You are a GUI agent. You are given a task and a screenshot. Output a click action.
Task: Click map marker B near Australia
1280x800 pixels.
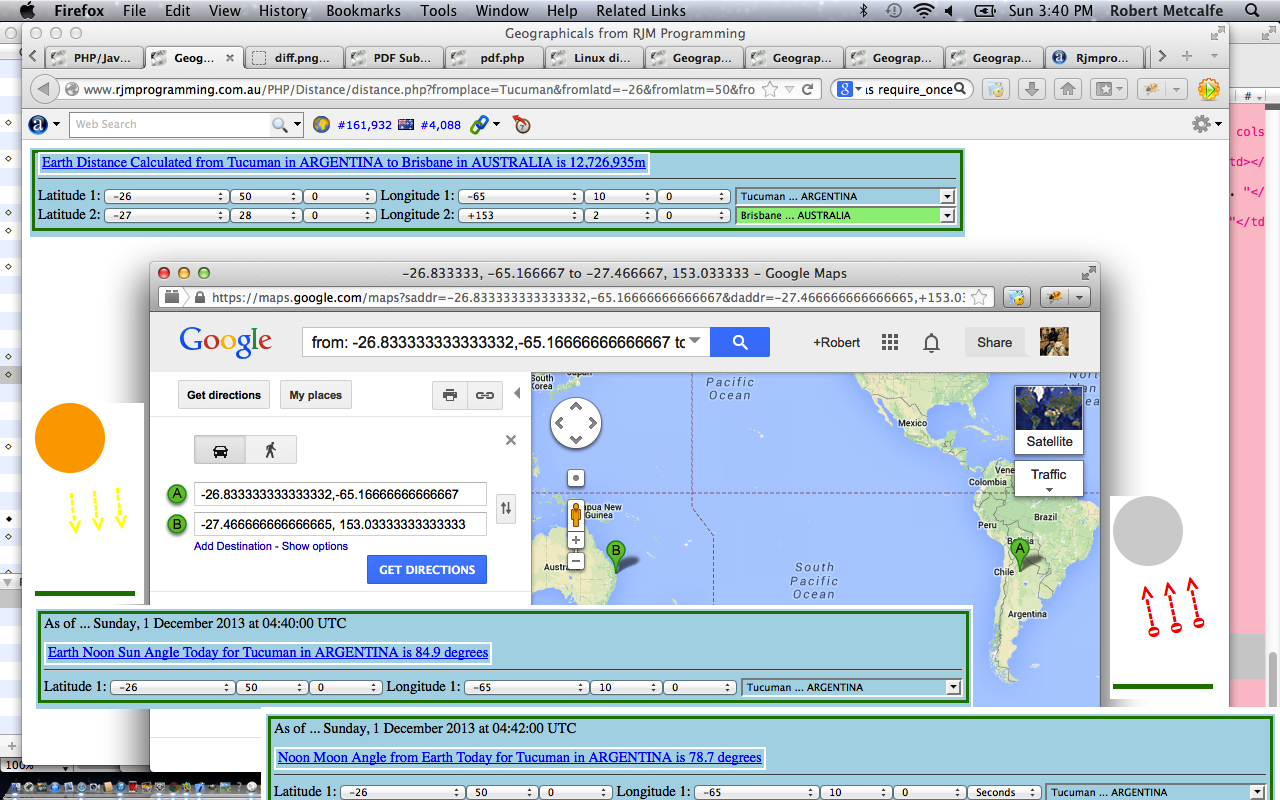616,555
